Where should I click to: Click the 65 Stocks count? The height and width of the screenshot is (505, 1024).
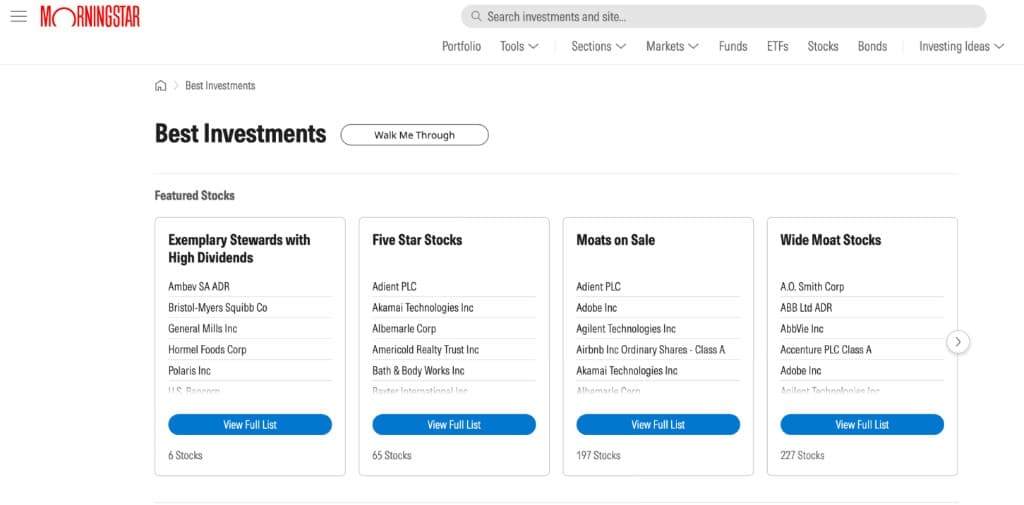(x=392, y=455)
